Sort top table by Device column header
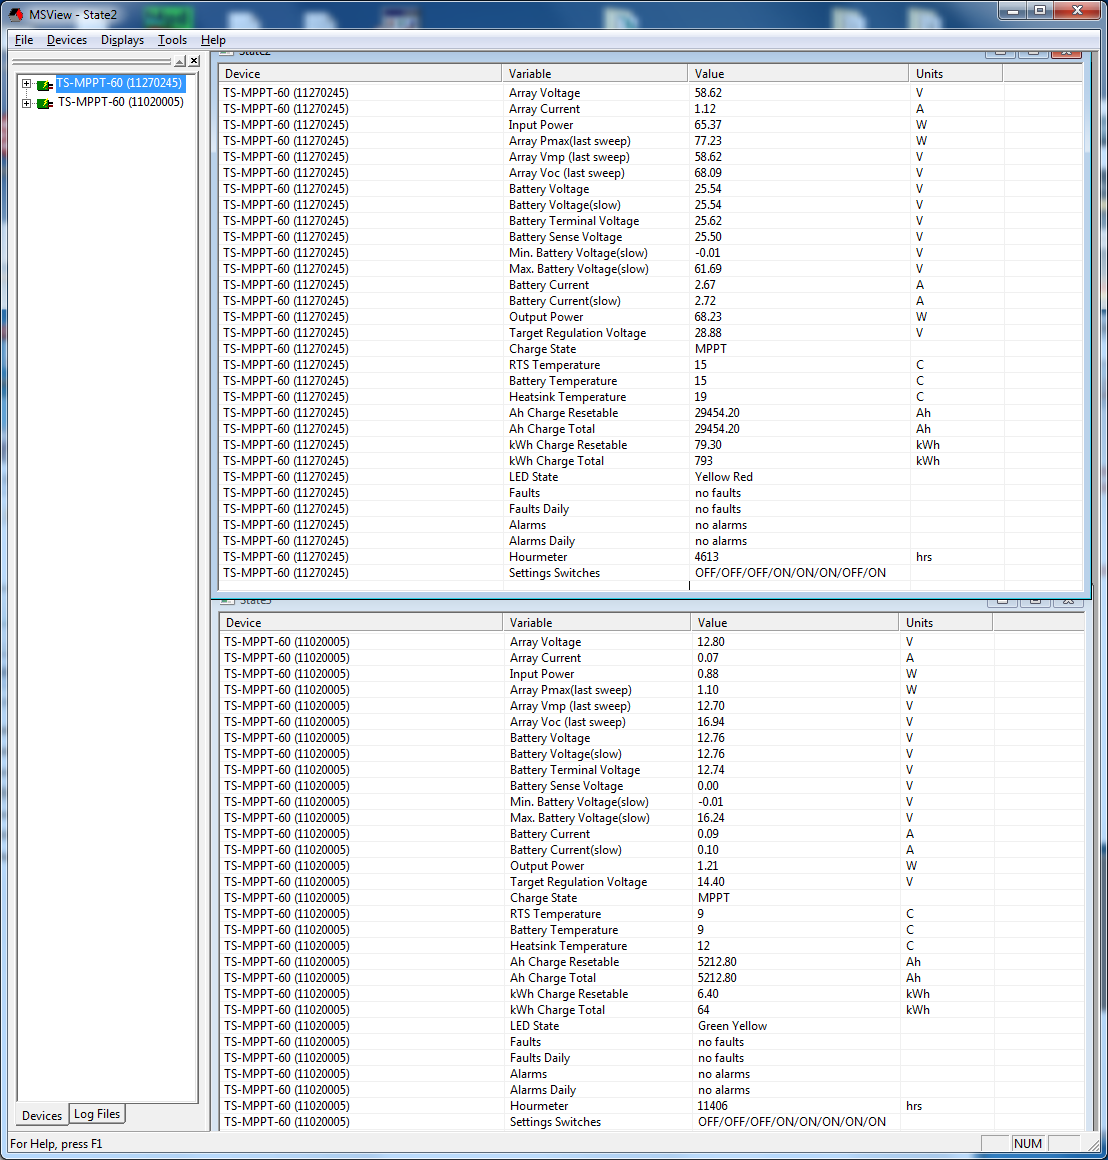The height and width of the screenshot is (1160, 1108). click(360, 74)
